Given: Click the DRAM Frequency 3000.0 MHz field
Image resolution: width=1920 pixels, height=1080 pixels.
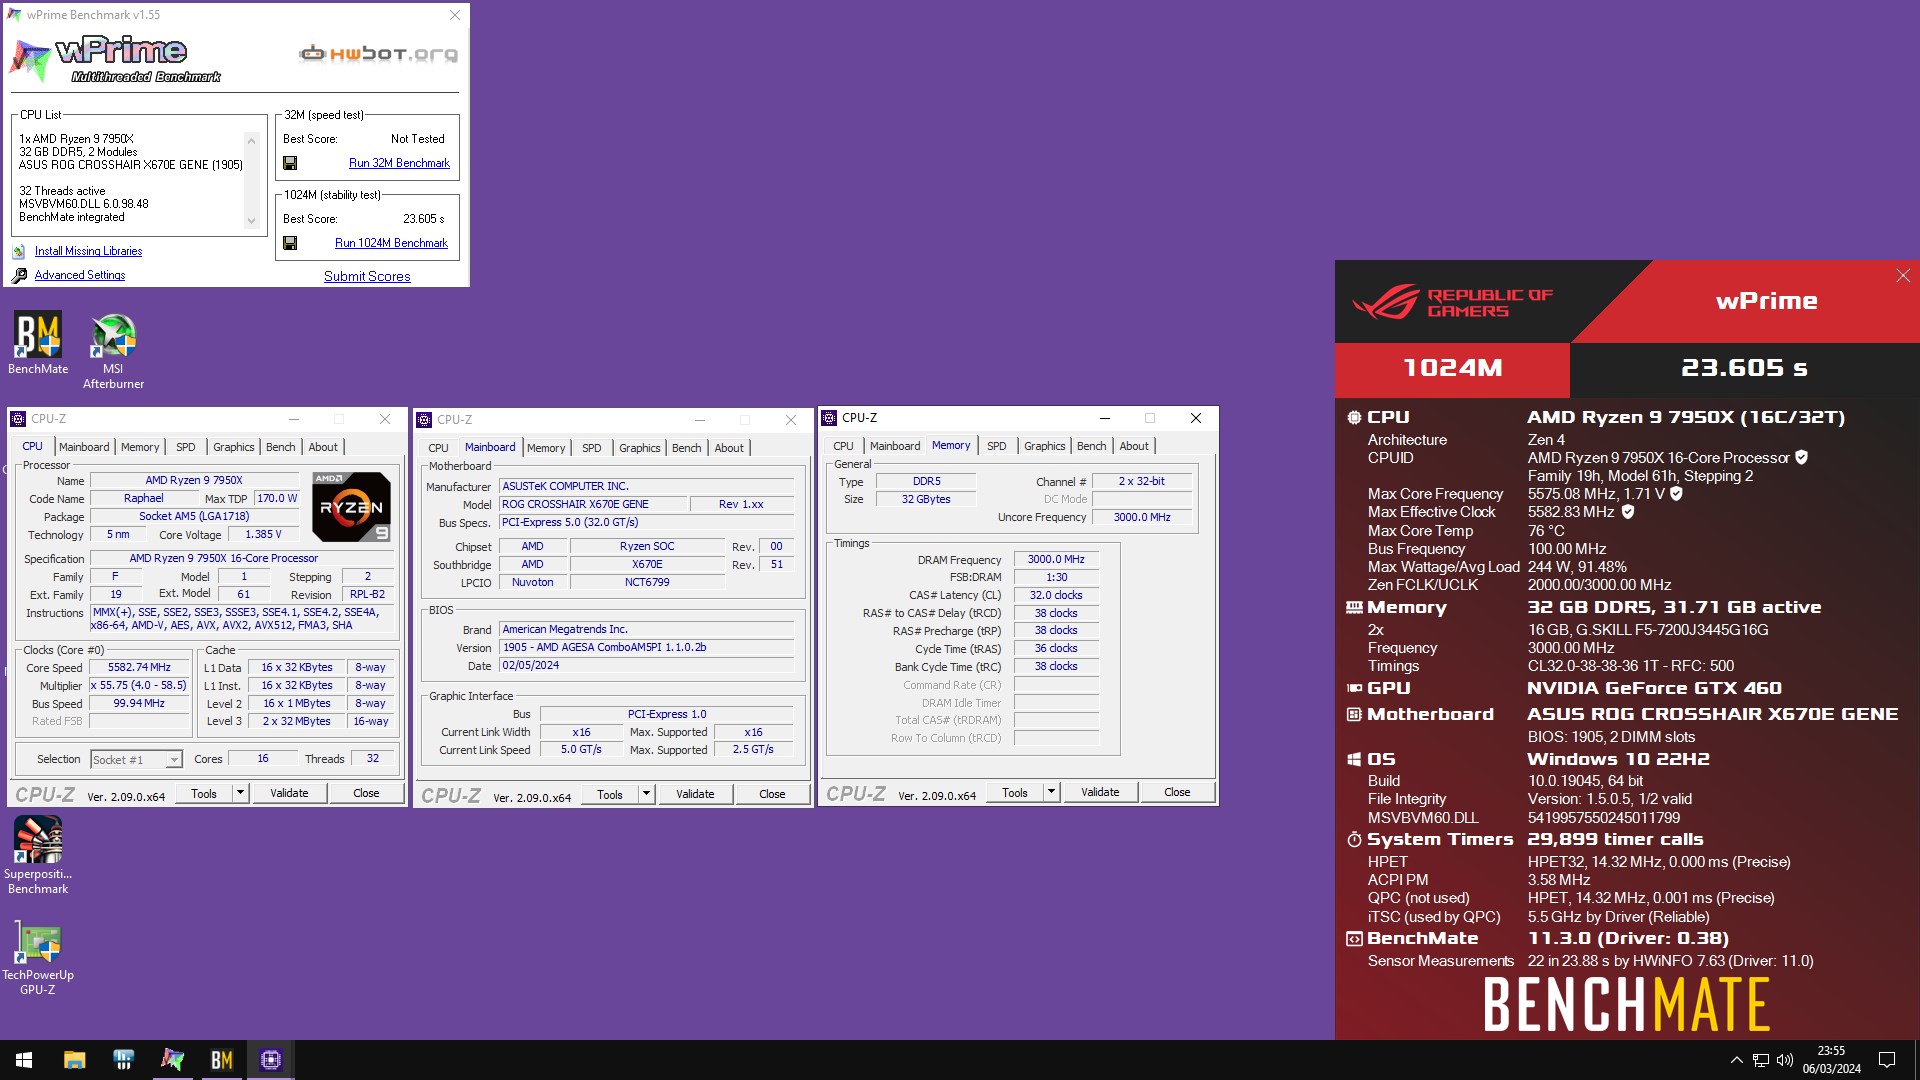Looking at the screenshot, I should (1056, 560).
